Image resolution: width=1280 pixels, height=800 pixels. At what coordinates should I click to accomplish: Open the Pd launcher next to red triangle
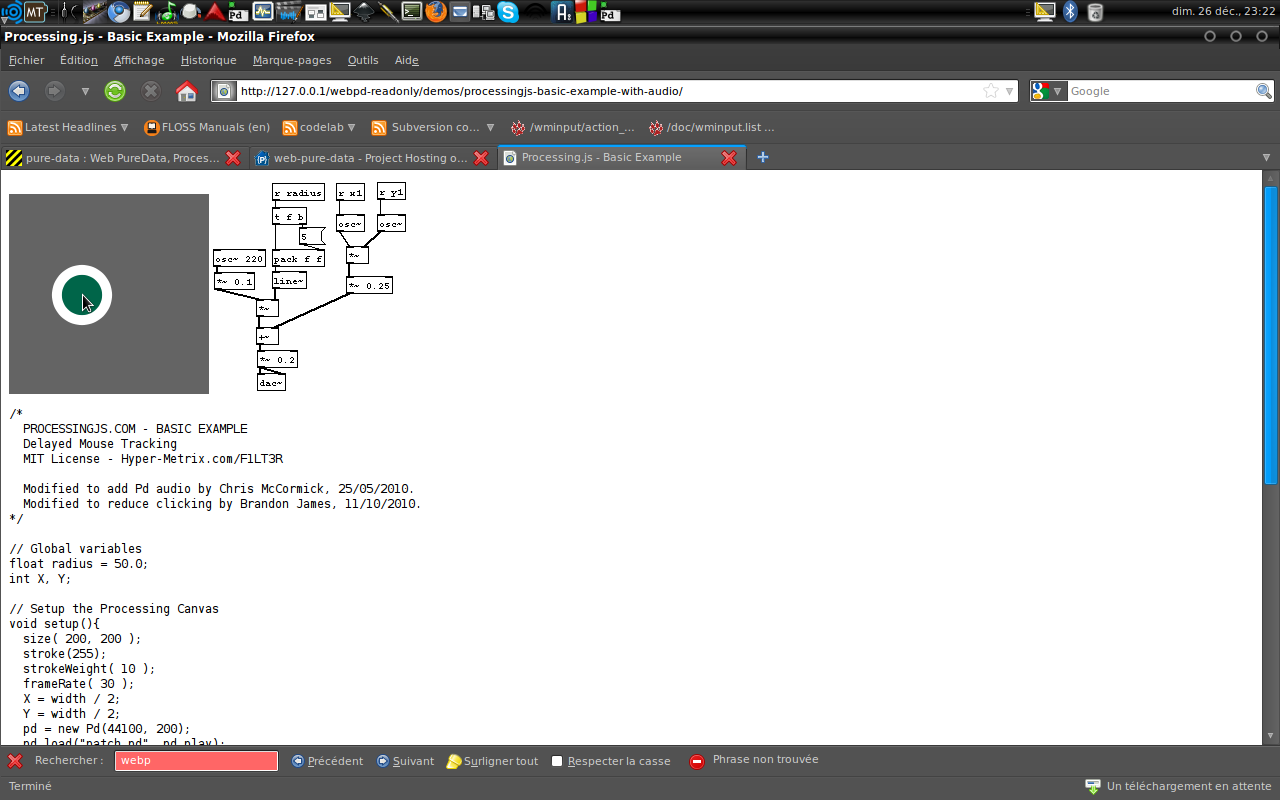coord(238,12)
